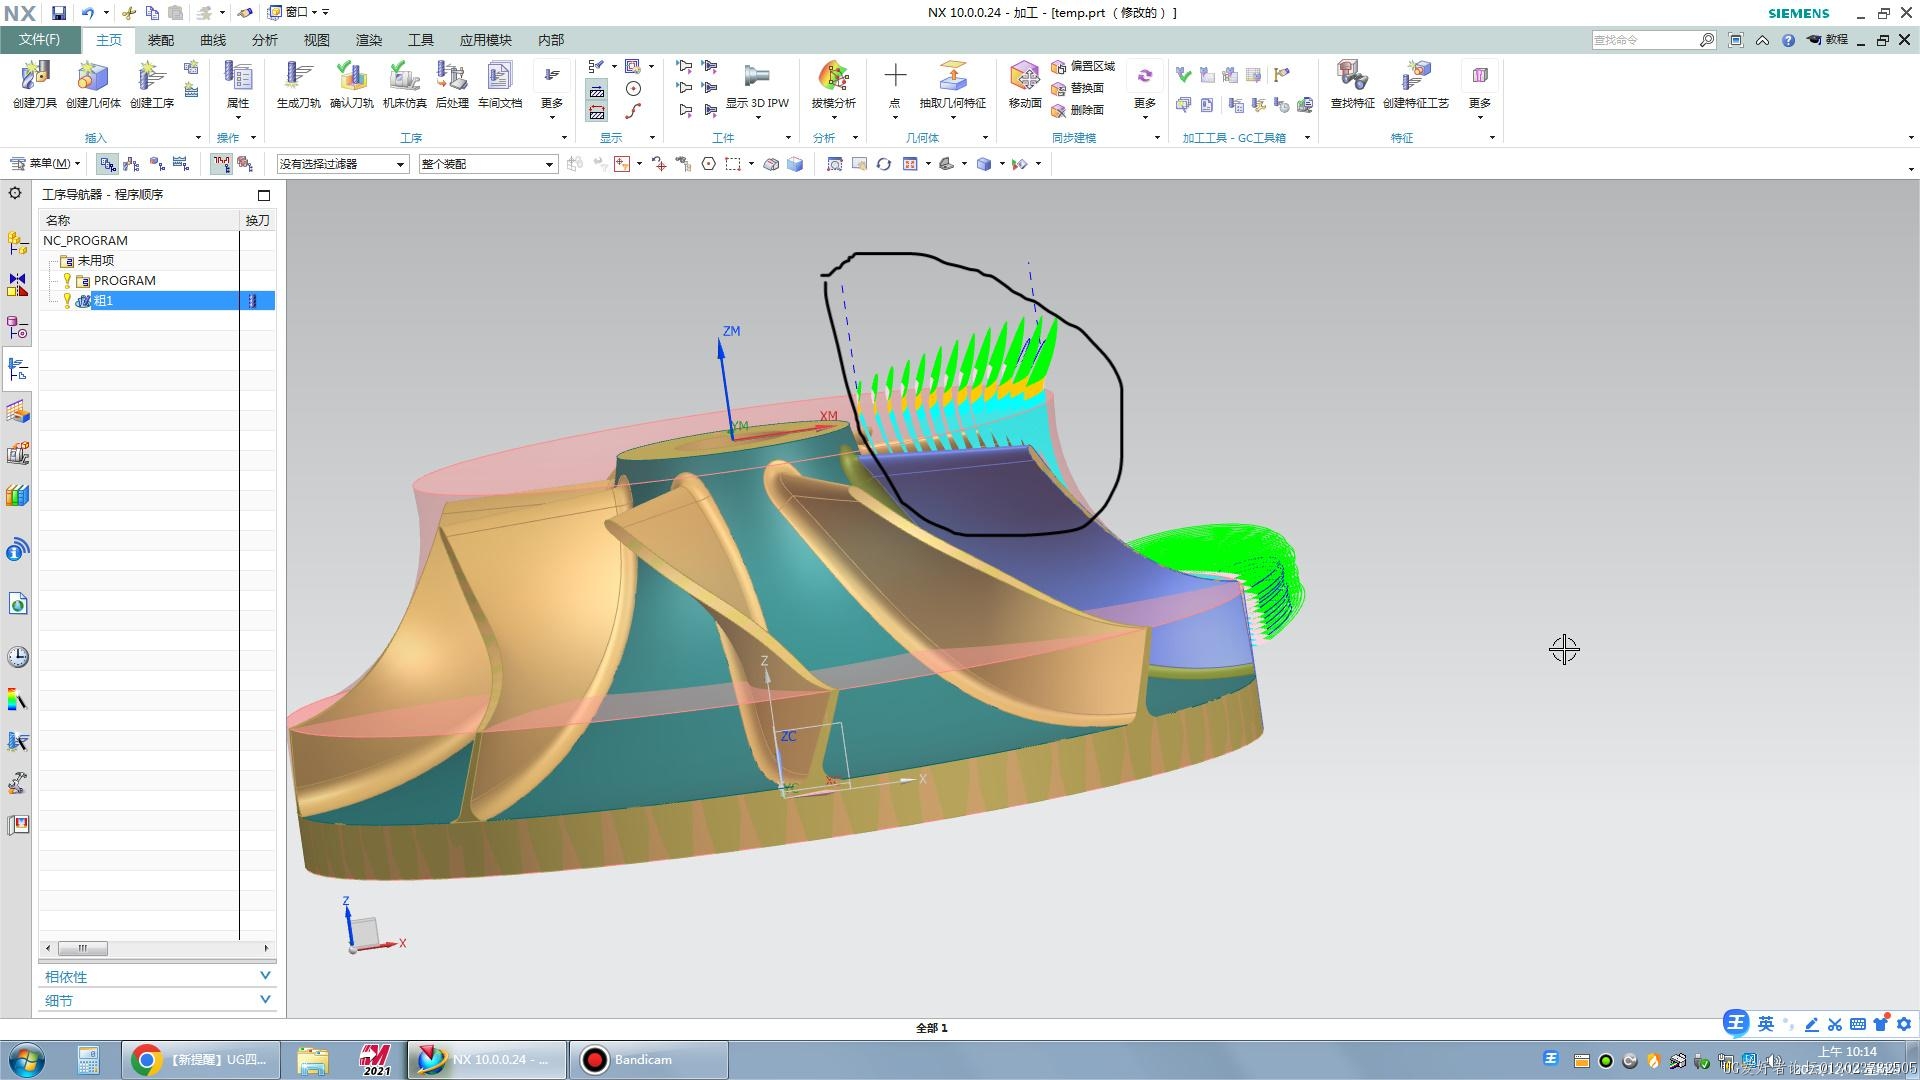Image resolution: width=1920 pixels, height=1080 pixels.
Task: Open the Assembly Navigator sidebar tab
Action: click(18, 242)
